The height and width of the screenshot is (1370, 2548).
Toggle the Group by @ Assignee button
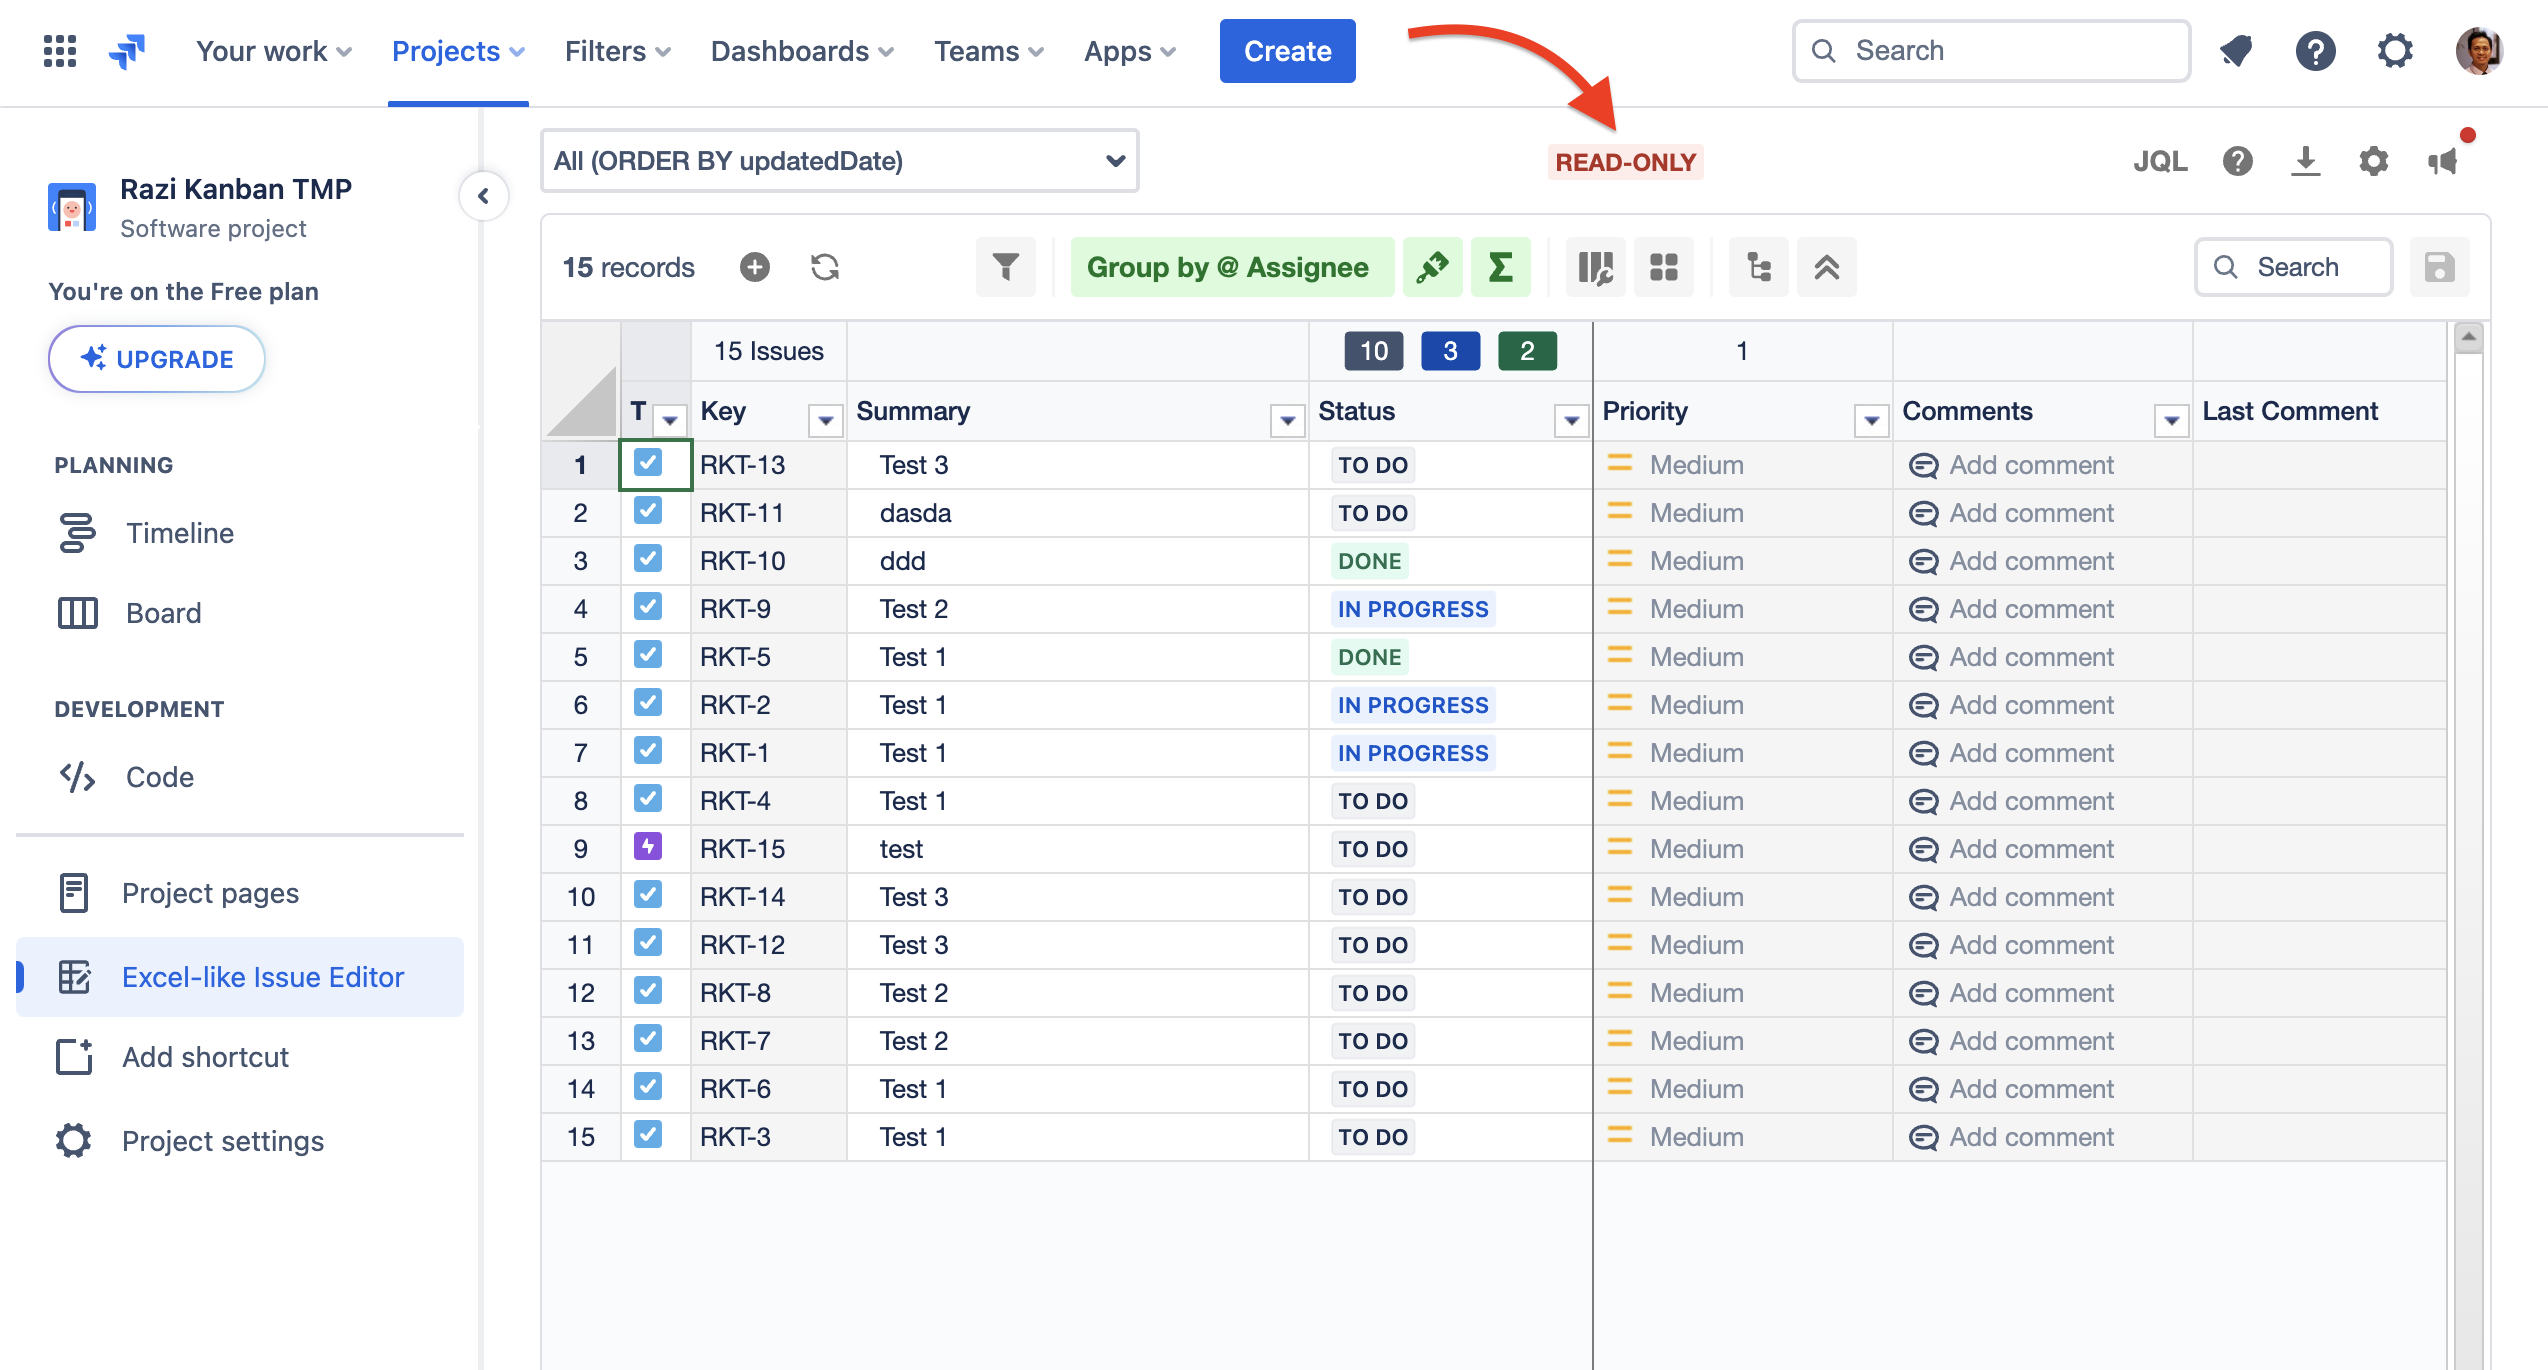[1229, 267]
